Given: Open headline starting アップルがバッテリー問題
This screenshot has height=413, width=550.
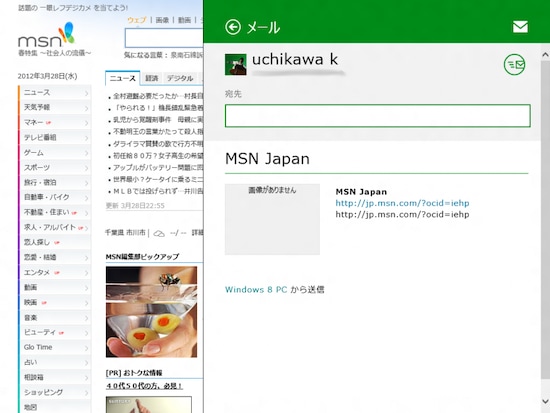Looking at the screenshot, I should (x=158, y=168).
